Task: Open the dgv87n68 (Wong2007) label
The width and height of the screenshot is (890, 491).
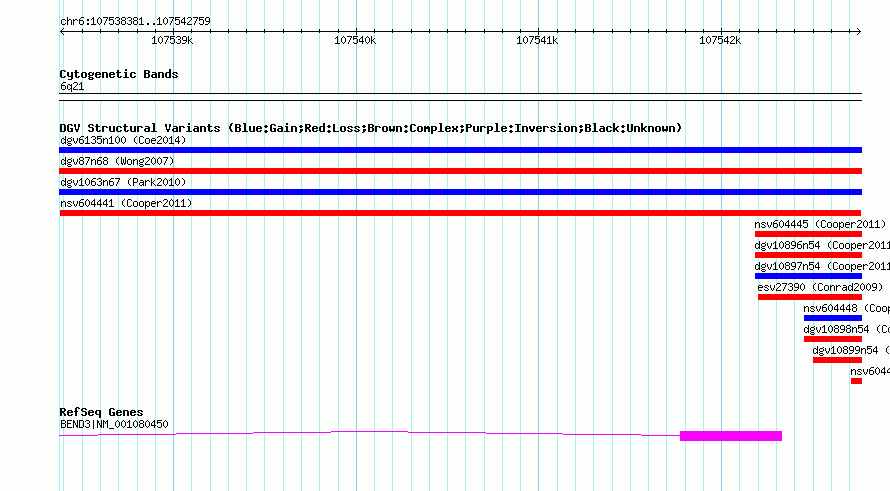Action: coord(117,161)
